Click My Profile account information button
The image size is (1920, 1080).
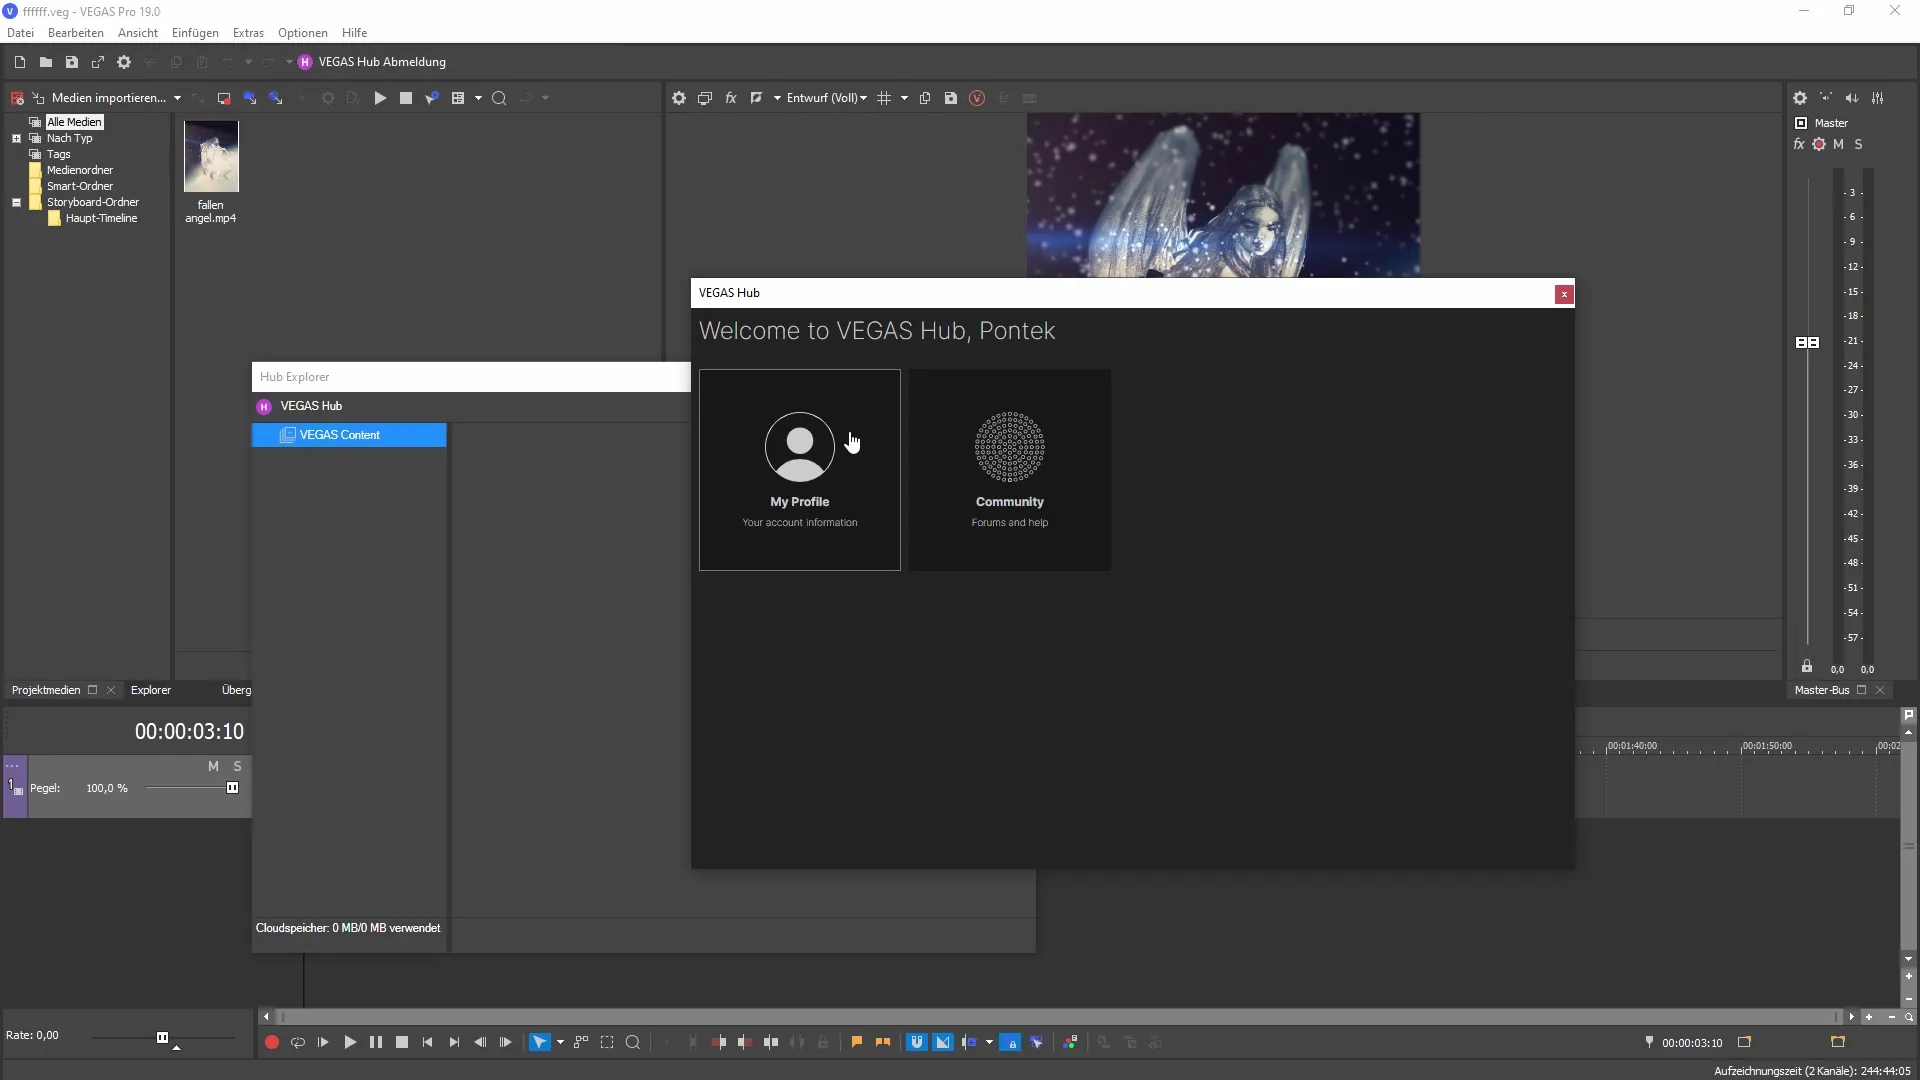(x=799, y=468)
